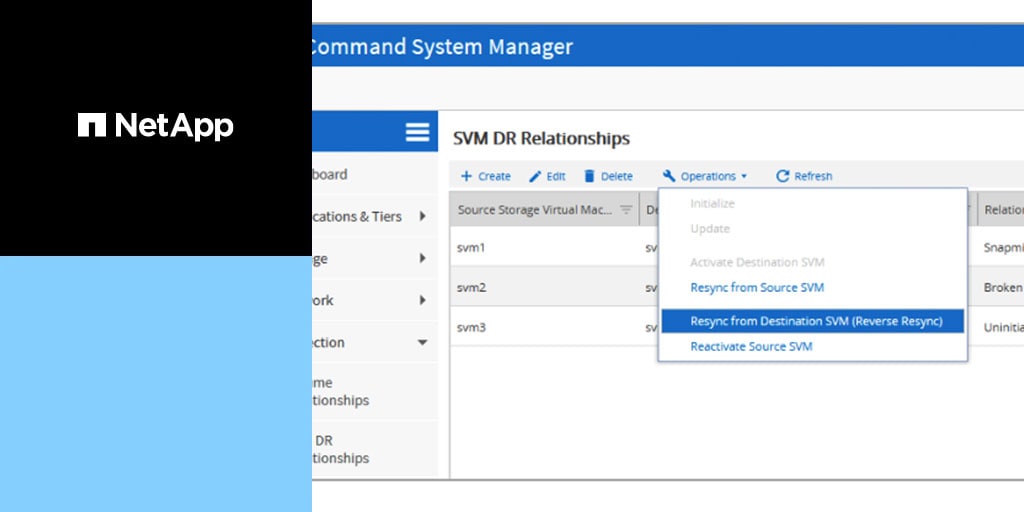The width and height of the screenshot is (1024, 512).
Task: Click the Edit pencil icon
Action: [535, 176]
